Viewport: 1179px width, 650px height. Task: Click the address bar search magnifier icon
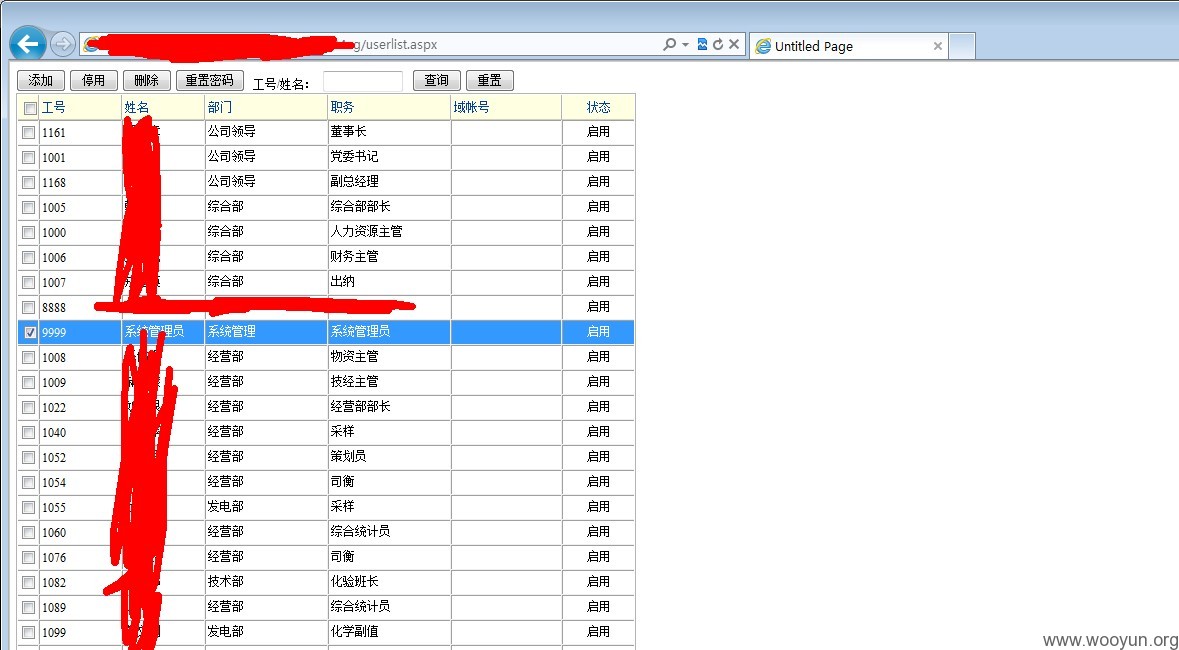coord(669,44)
